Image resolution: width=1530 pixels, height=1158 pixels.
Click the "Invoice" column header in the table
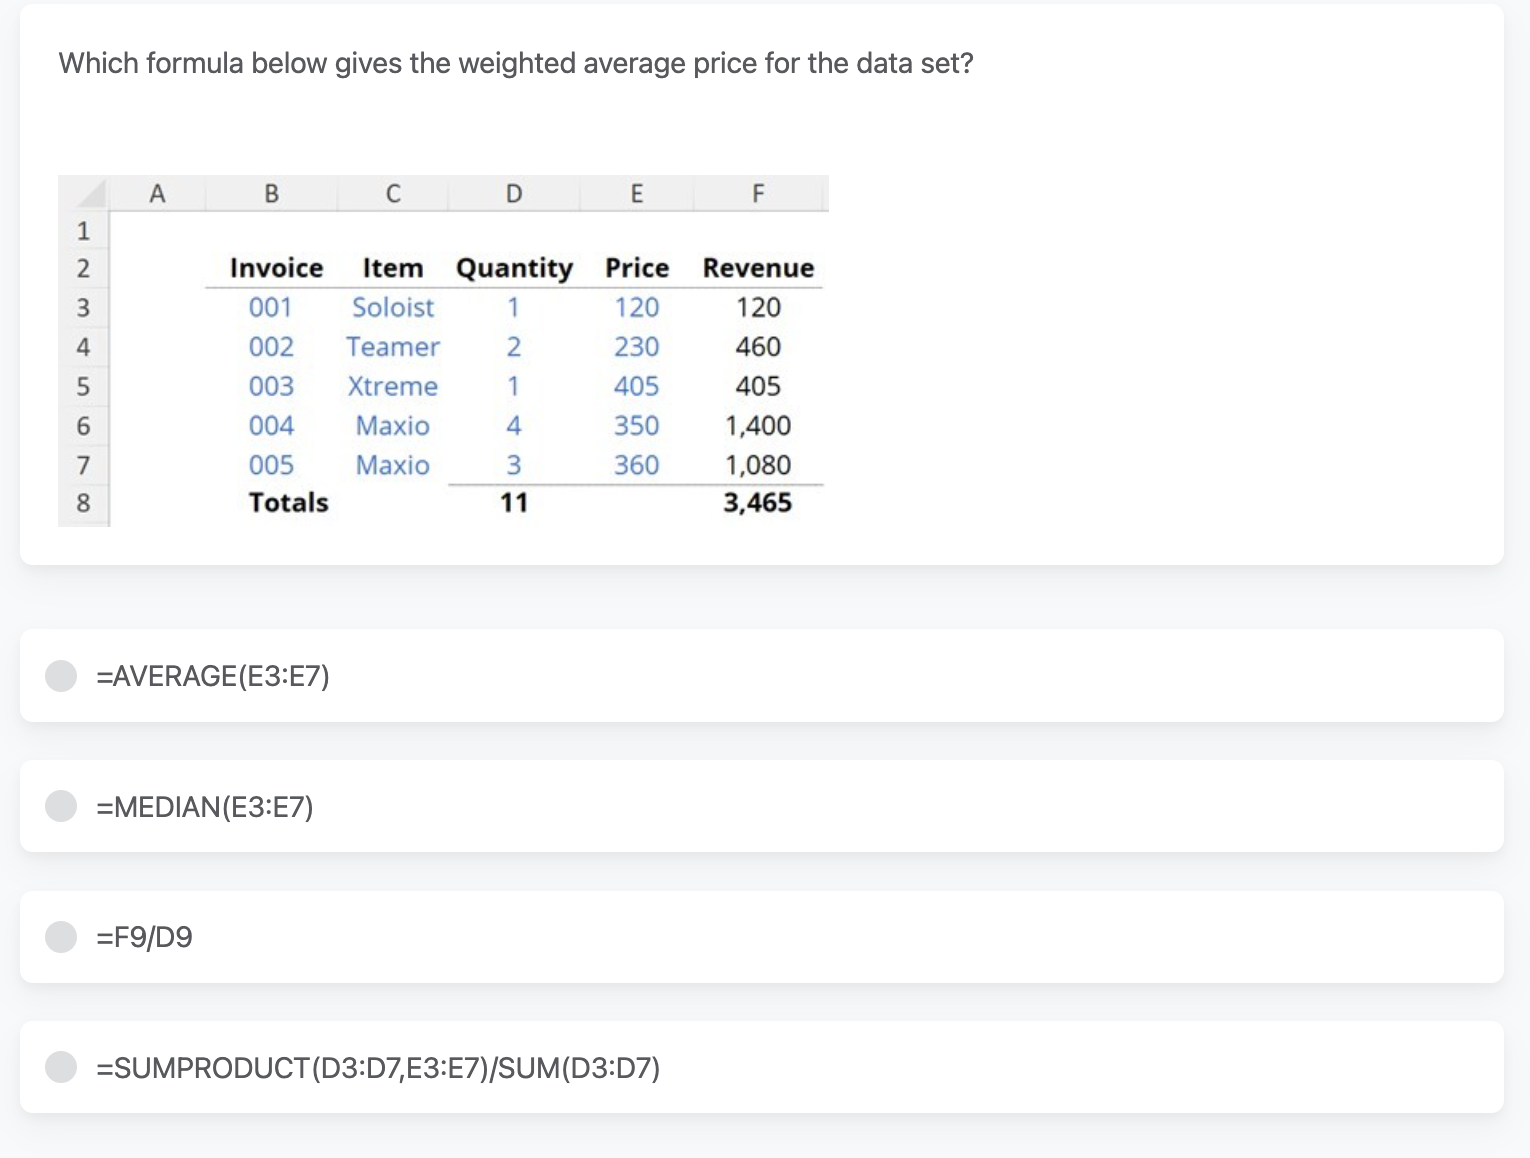[x=276, y=268]
